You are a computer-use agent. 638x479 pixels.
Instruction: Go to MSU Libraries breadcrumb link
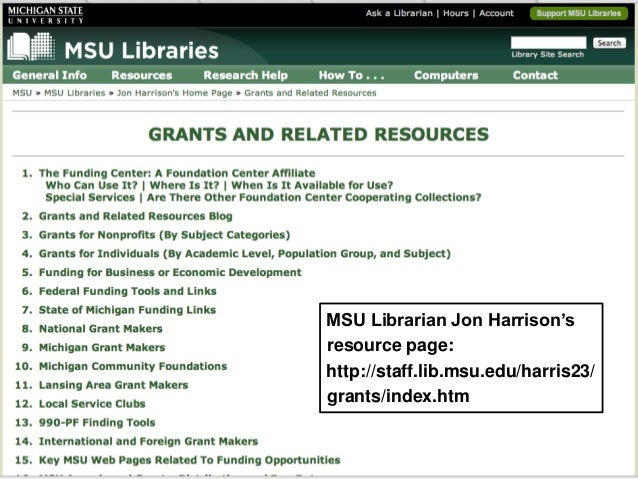pyautogui.click(x=74, y=93)
